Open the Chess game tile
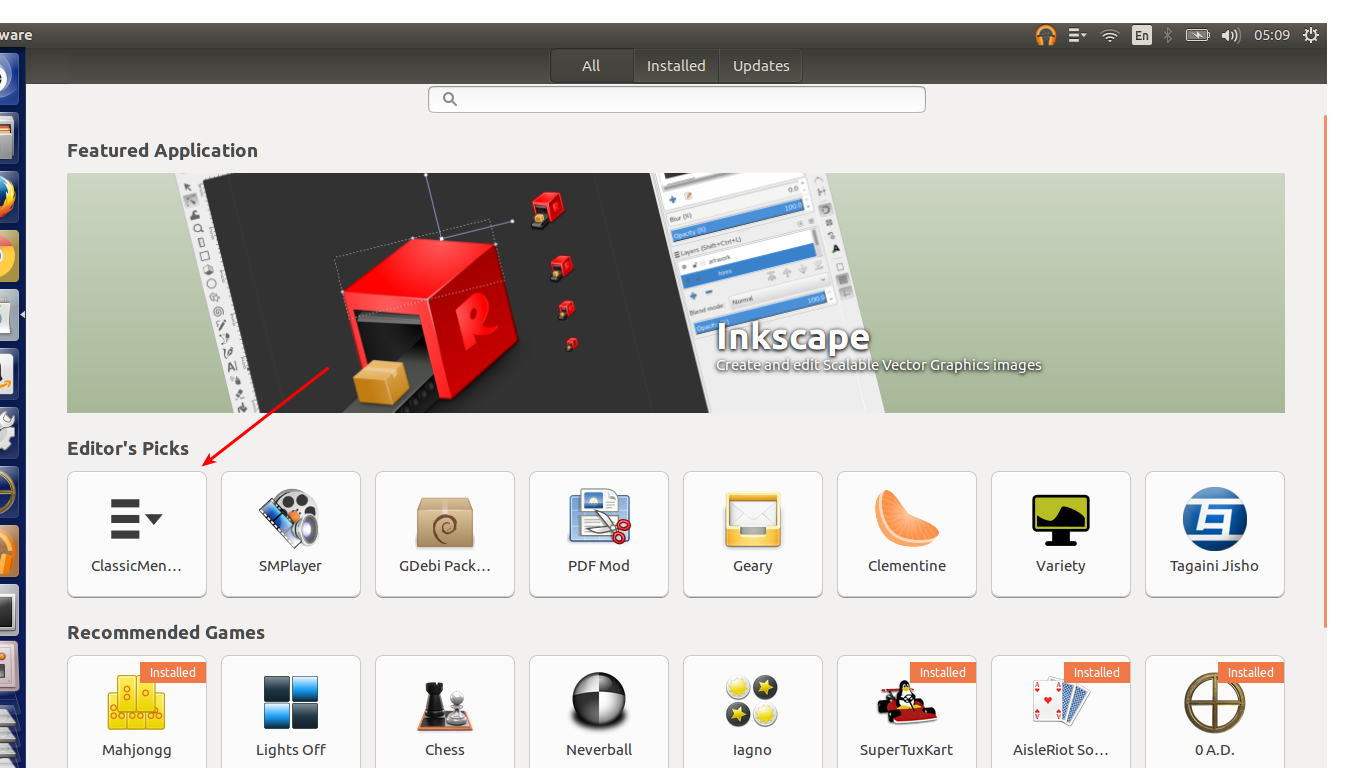 pos(445,712)
